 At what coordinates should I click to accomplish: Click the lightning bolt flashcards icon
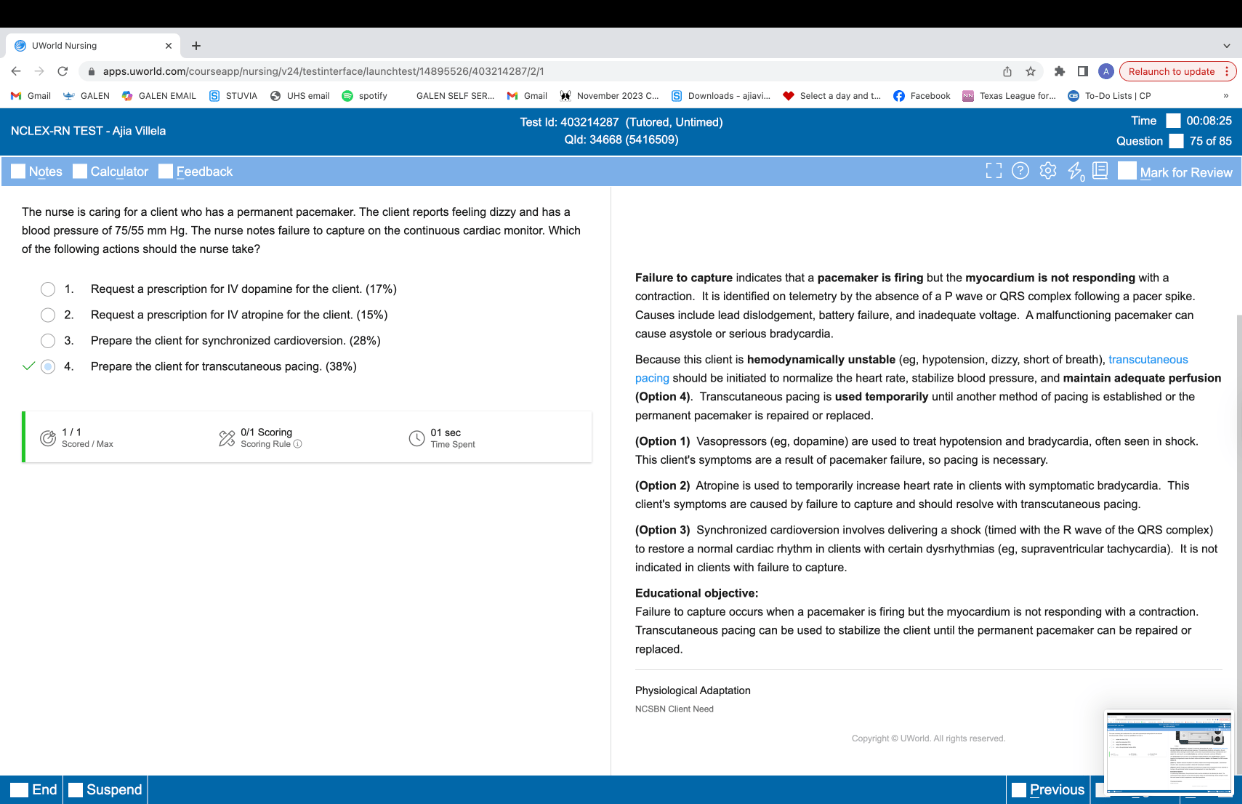[1075, 172]
